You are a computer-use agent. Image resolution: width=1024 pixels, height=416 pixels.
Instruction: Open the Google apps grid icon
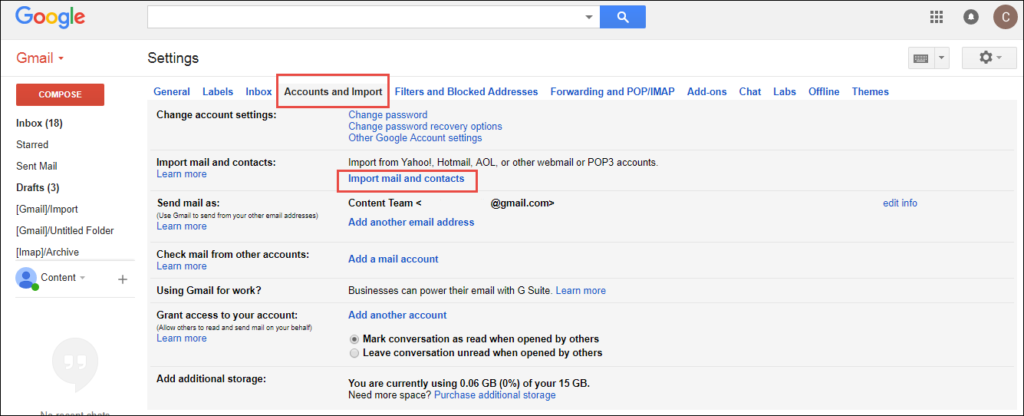pos(936,17)
